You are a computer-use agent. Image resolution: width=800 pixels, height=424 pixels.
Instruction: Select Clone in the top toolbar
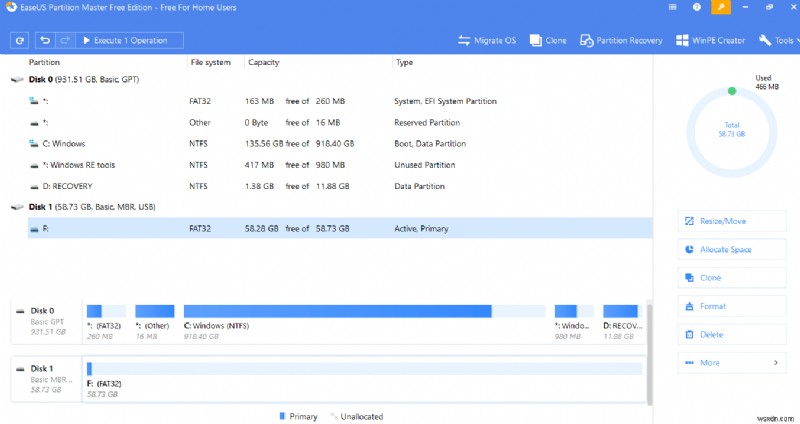click(548, 41)
